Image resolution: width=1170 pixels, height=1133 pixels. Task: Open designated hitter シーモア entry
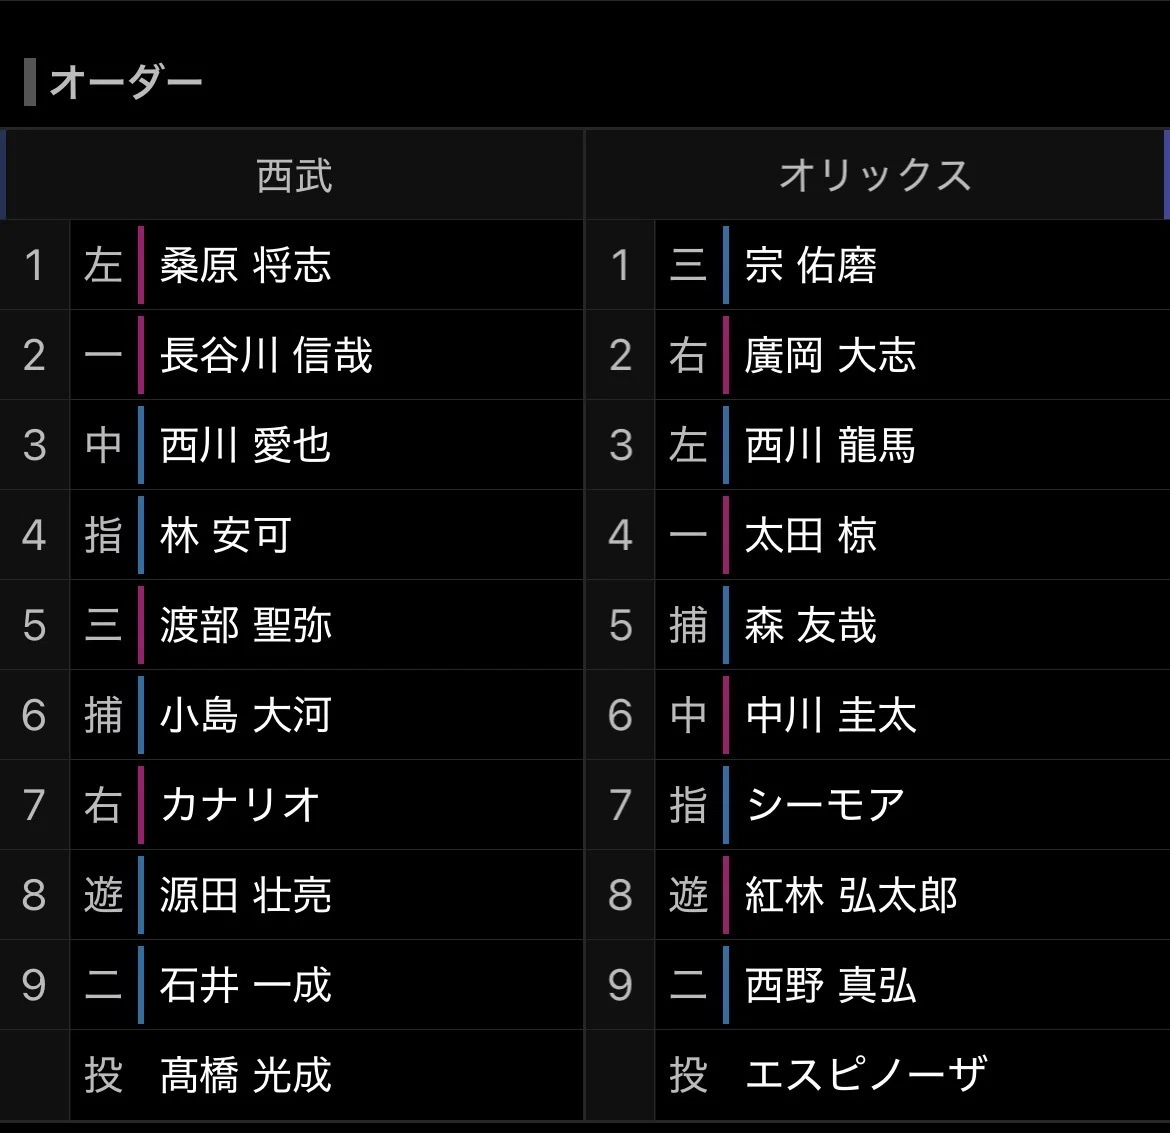[825, 805]
